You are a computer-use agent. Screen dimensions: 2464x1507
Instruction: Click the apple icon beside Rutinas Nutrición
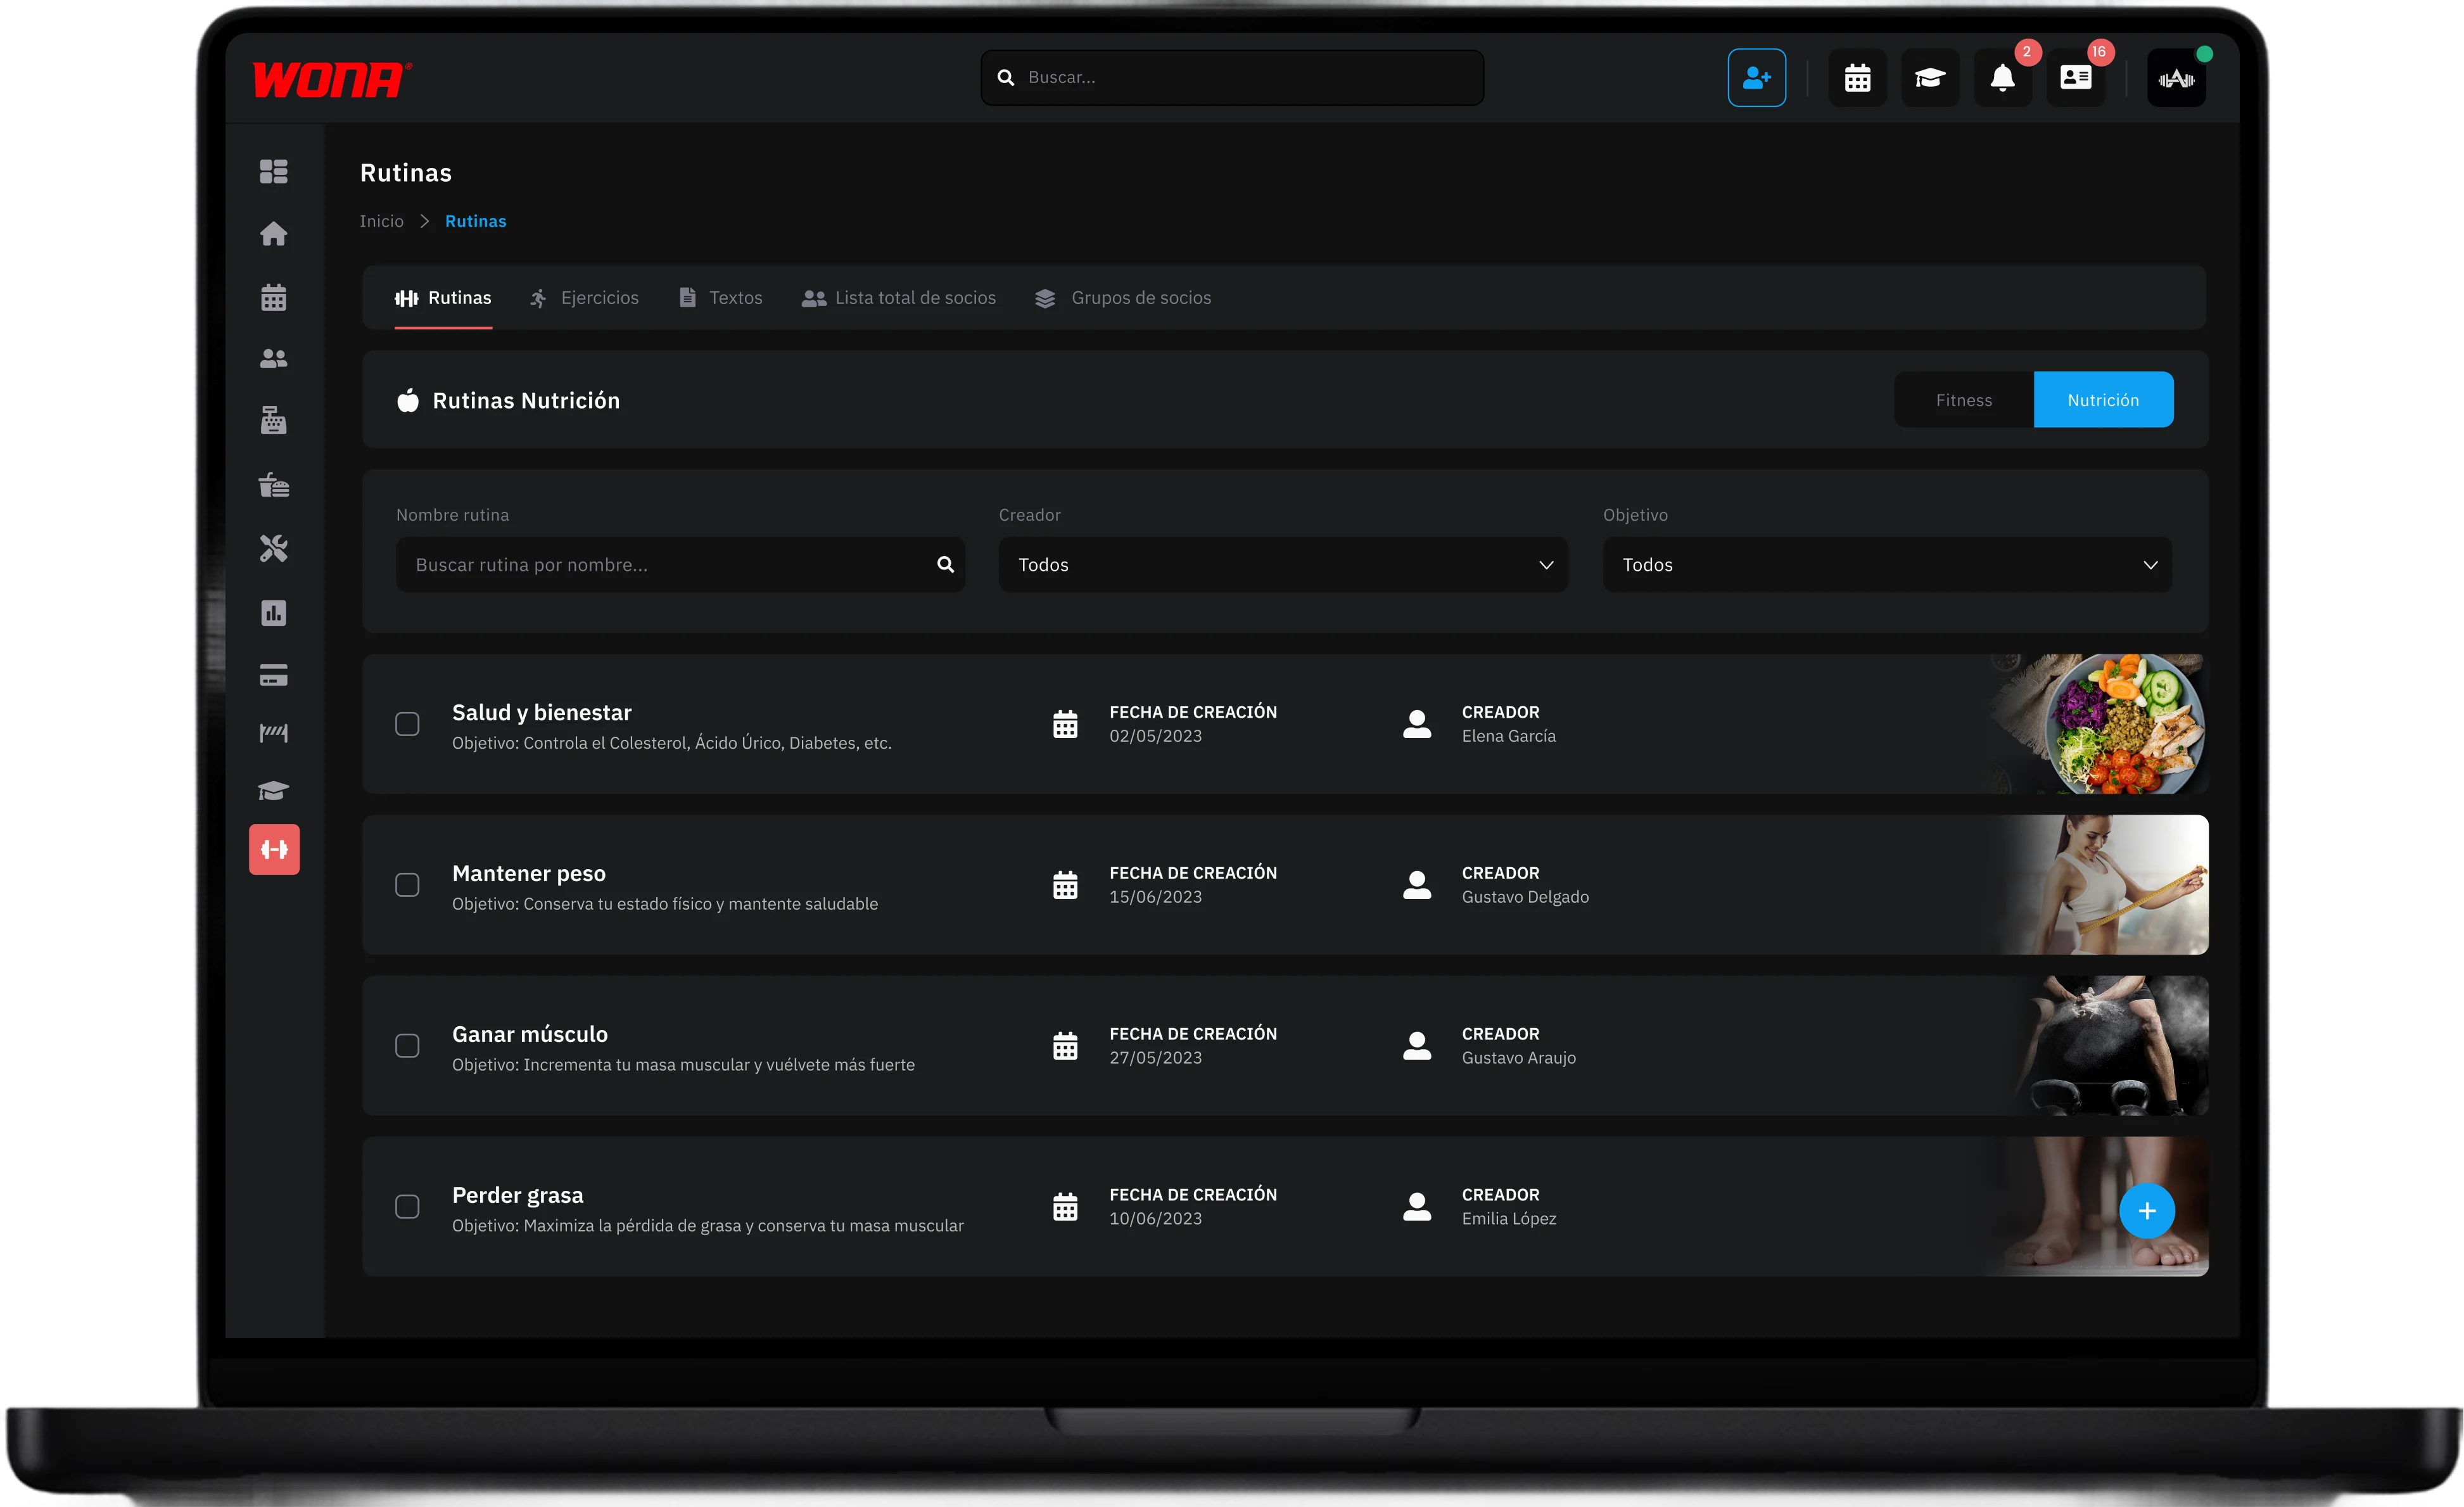pyautogui.click(x=407, y=400)
